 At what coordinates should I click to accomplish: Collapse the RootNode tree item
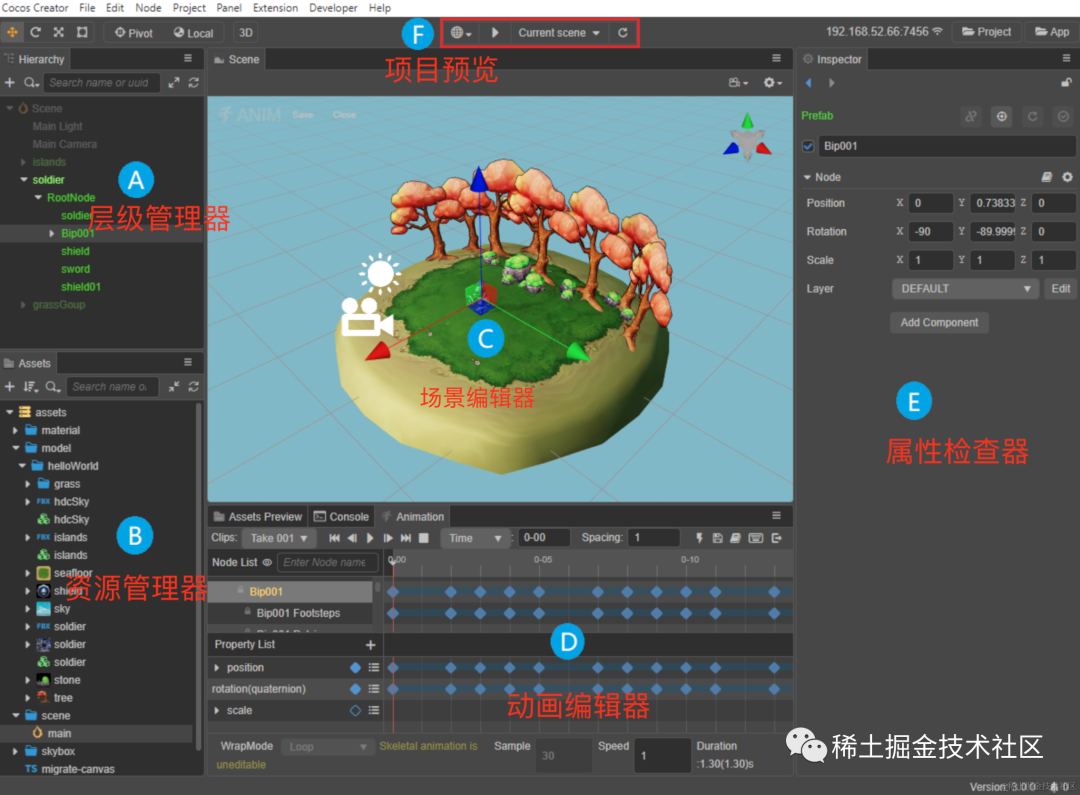pyautogui.click(x=39, y=198)
